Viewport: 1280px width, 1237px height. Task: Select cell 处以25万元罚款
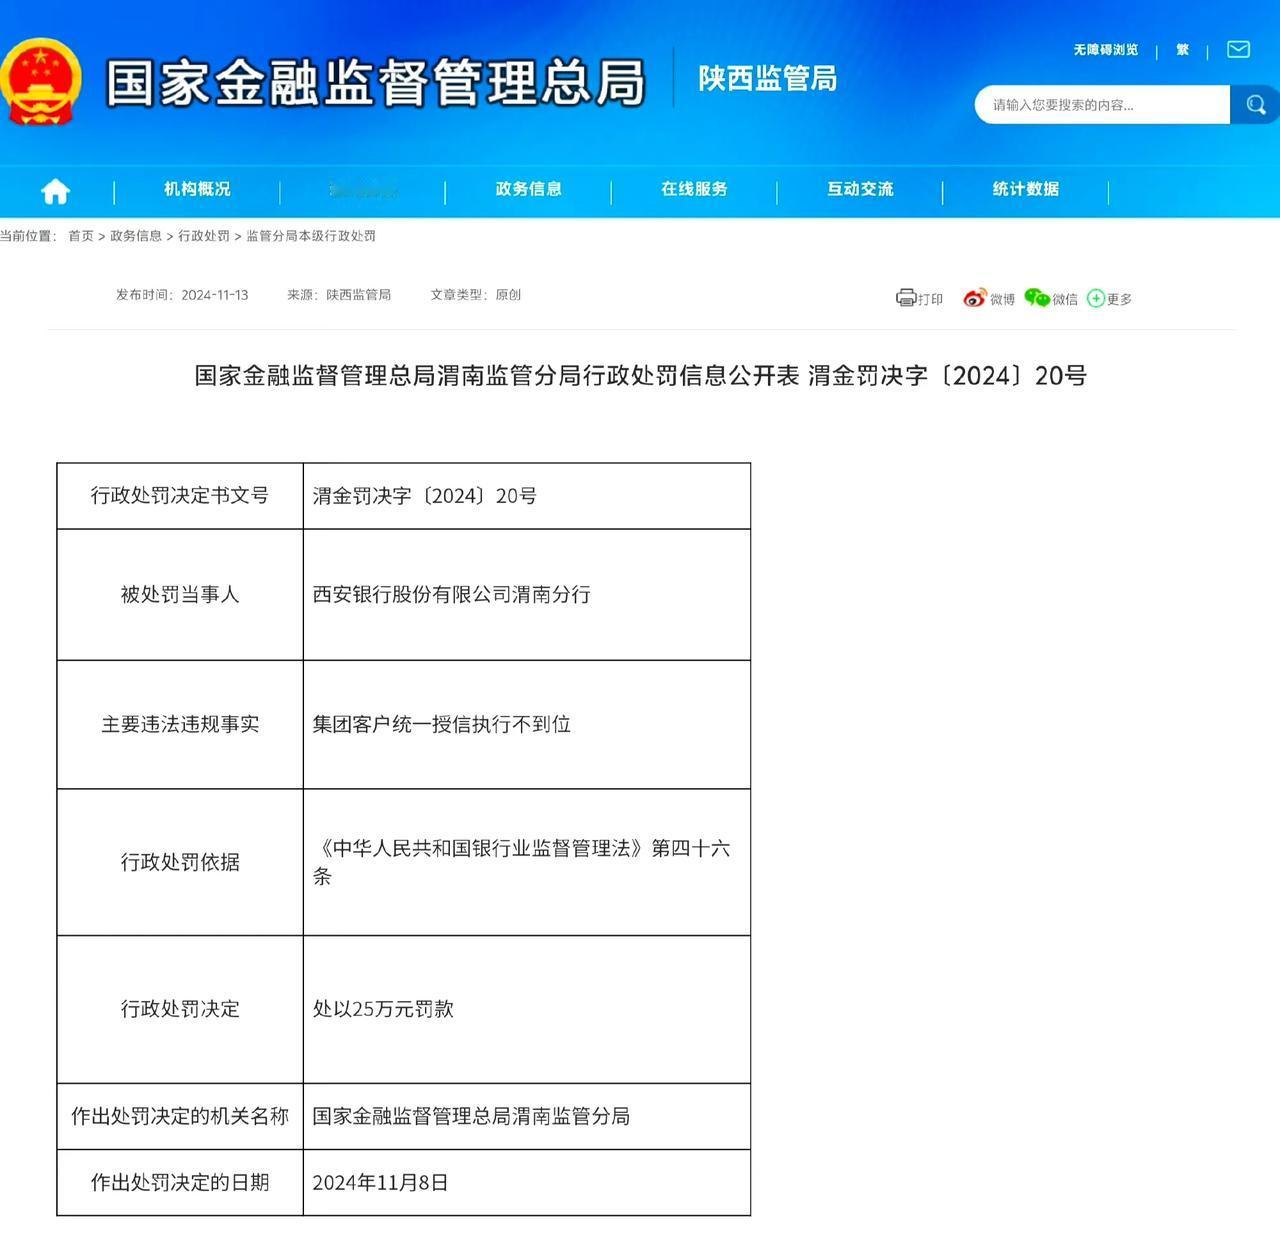527,1009
